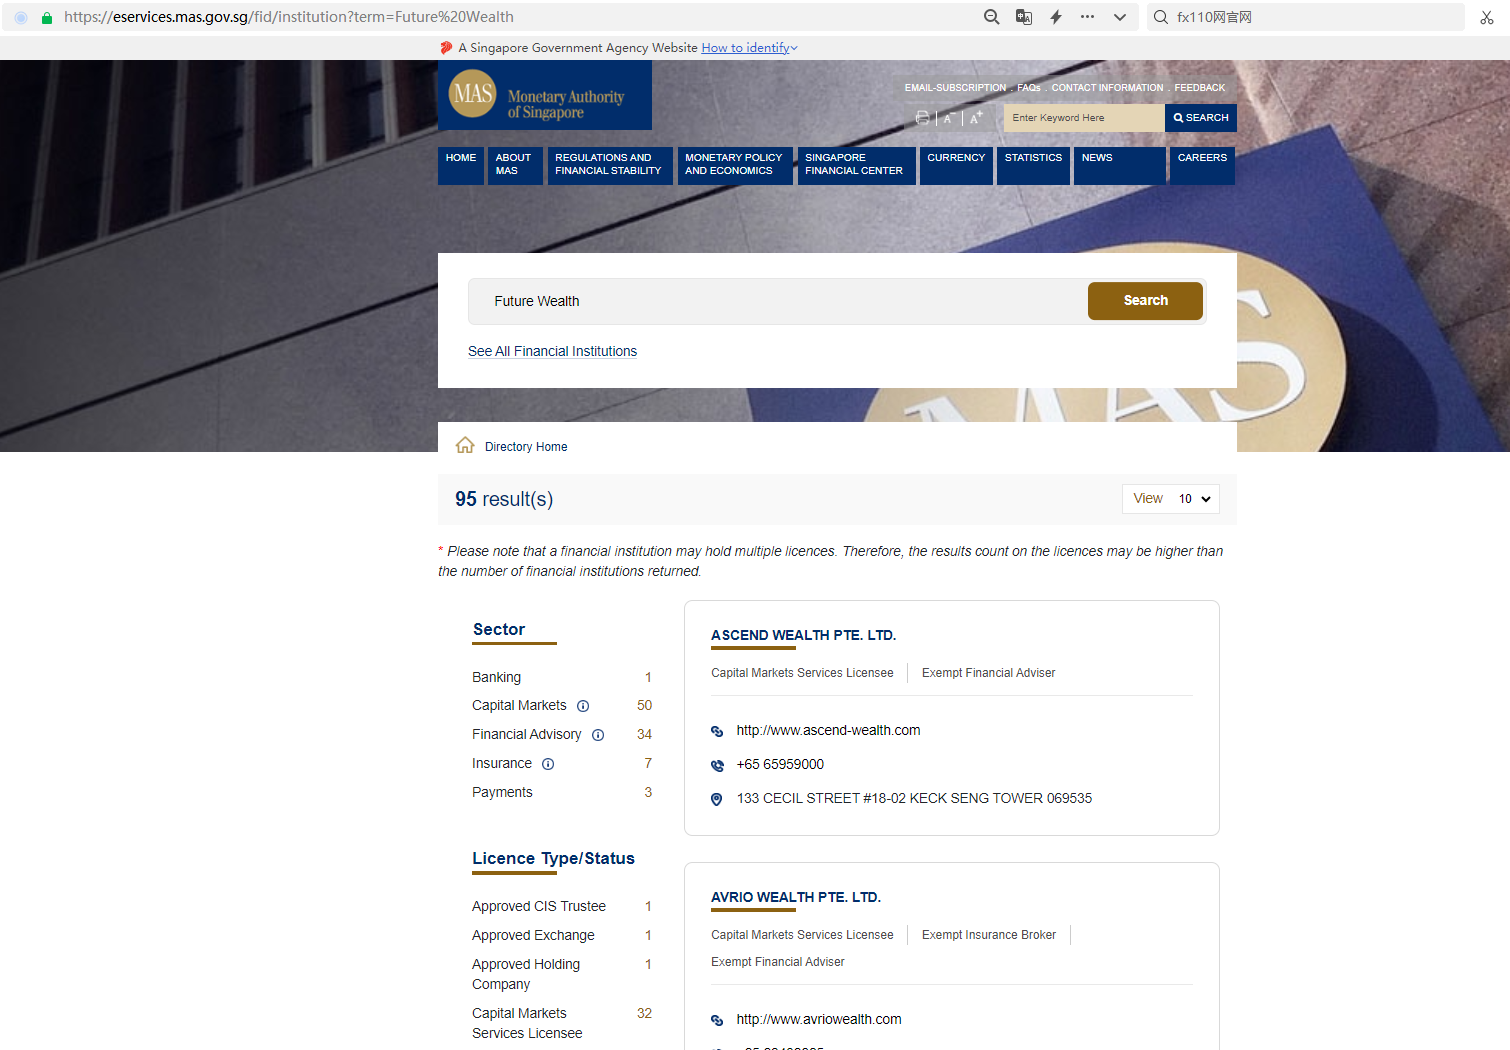Open the Financial Advisory info icon
The width and height of the screenshot is (1510, 1050).
(x=598, y=735)
